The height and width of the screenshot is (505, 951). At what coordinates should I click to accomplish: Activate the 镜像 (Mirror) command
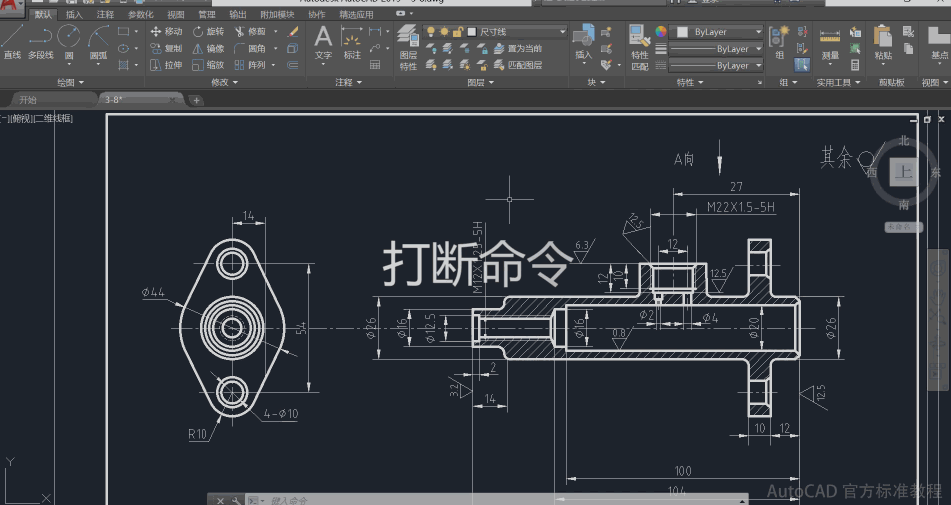pos(208,48)
